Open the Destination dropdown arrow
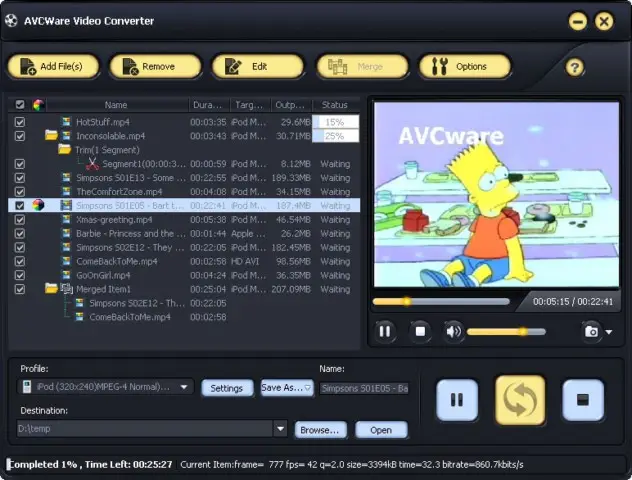632x480 pixels. point(281,429)
